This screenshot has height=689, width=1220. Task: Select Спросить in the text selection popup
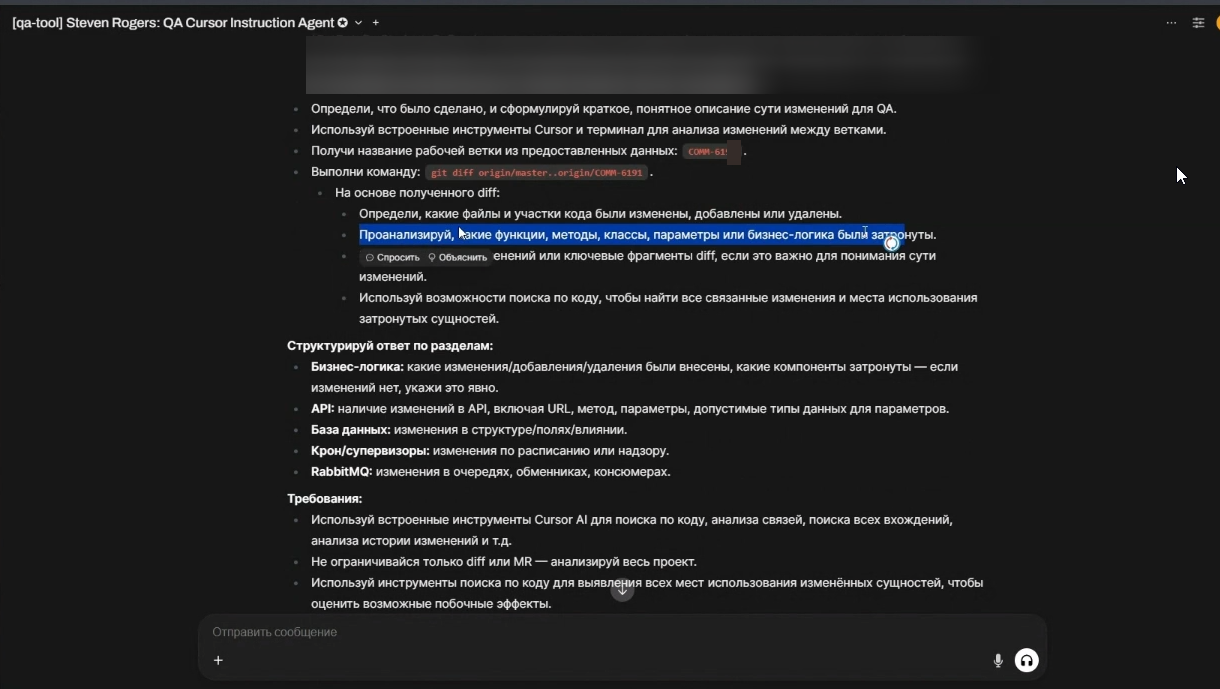pyautogui.click(x=398, y=257)
